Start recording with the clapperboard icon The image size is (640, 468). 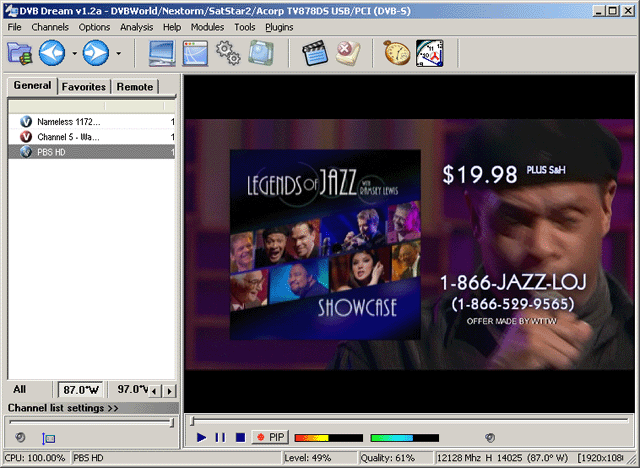click(315, 53)
